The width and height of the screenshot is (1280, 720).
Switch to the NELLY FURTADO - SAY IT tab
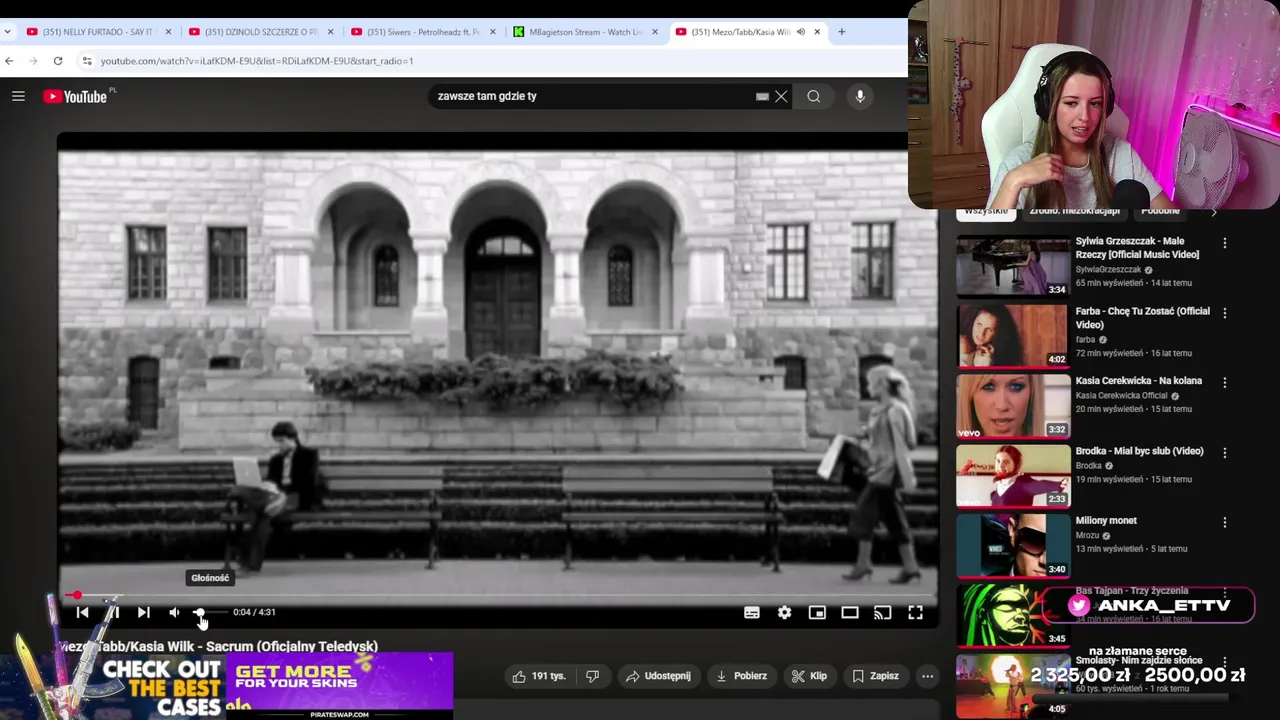[x=97, y=32]
